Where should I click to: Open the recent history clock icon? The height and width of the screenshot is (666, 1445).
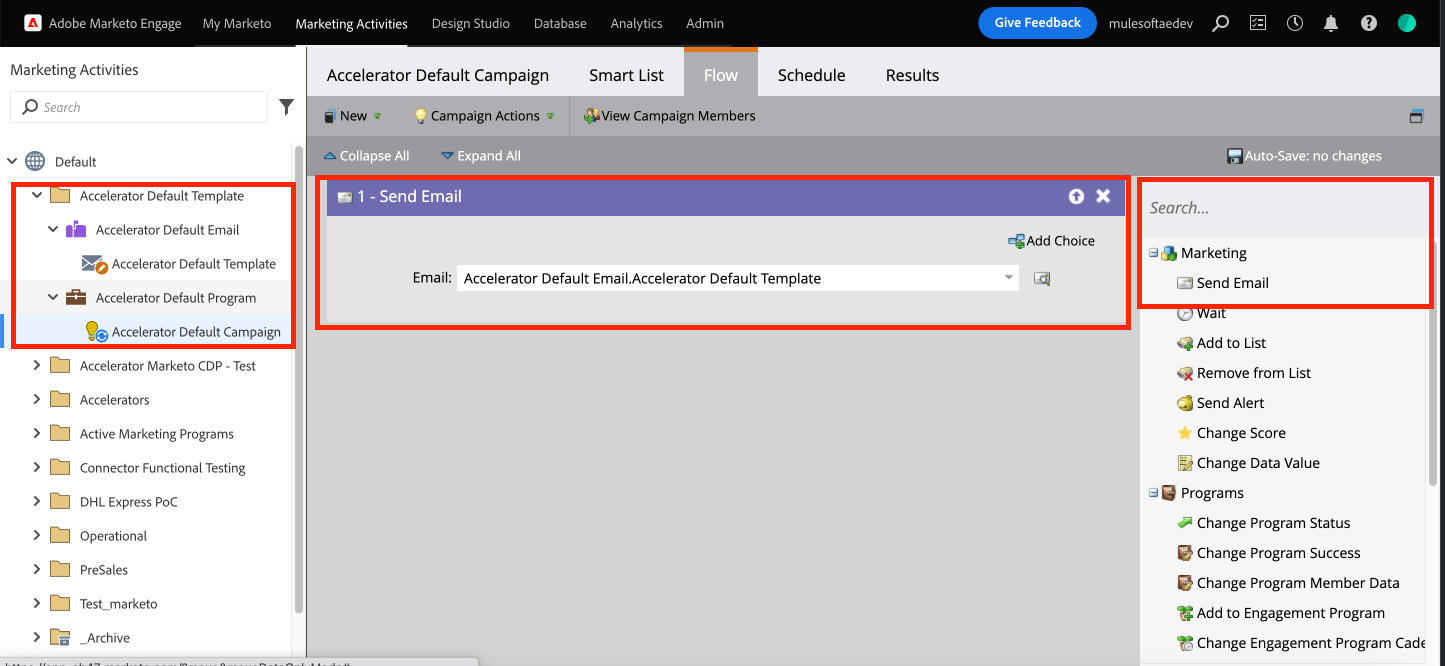tap(1295, 23)
